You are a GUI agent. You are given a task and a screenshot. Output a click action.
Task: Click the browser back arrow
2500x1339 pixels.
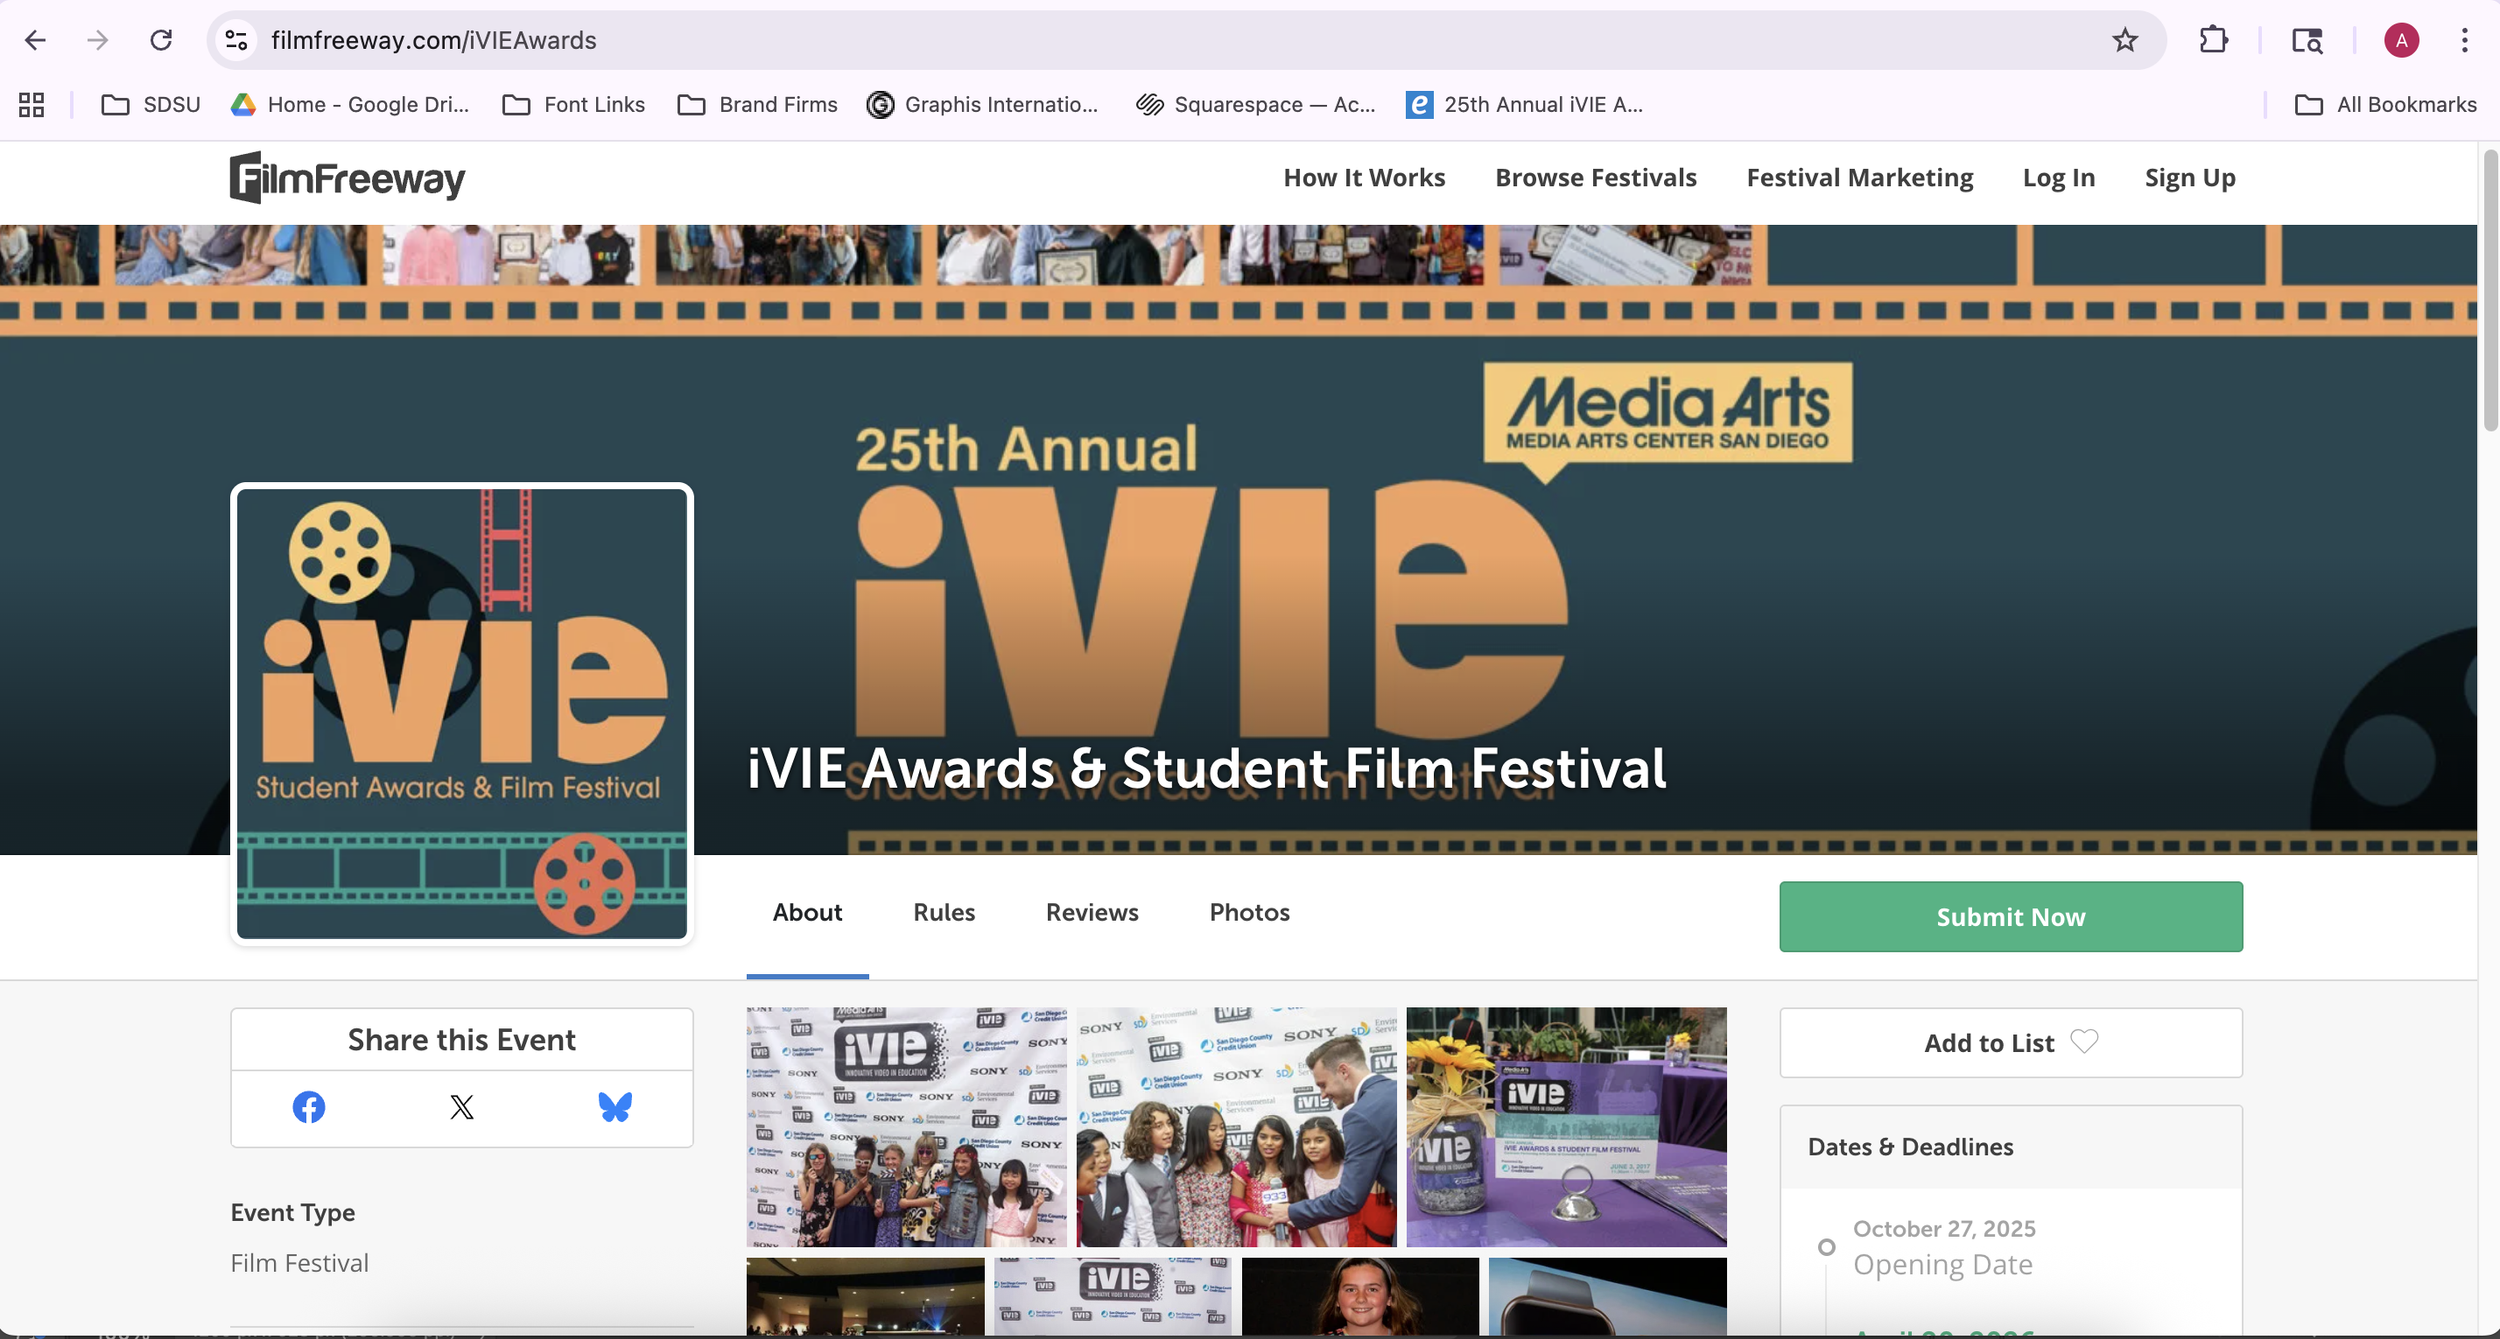point(35,40)
